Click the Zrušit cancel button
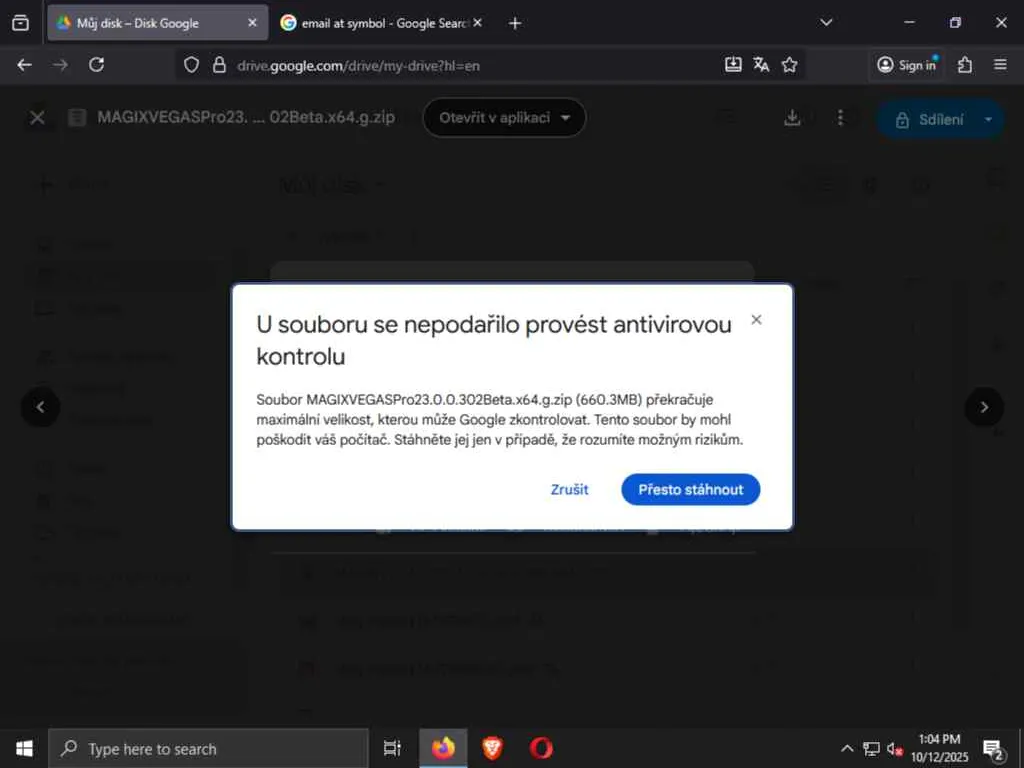This screenshot has height=768, width=1024. coord(569,489)
